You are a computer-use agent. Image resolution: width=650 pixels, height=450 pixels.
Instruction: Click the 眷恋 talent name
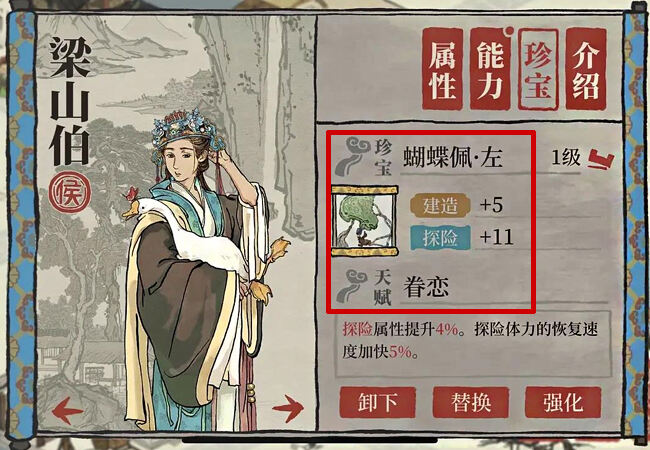(426, 287)
